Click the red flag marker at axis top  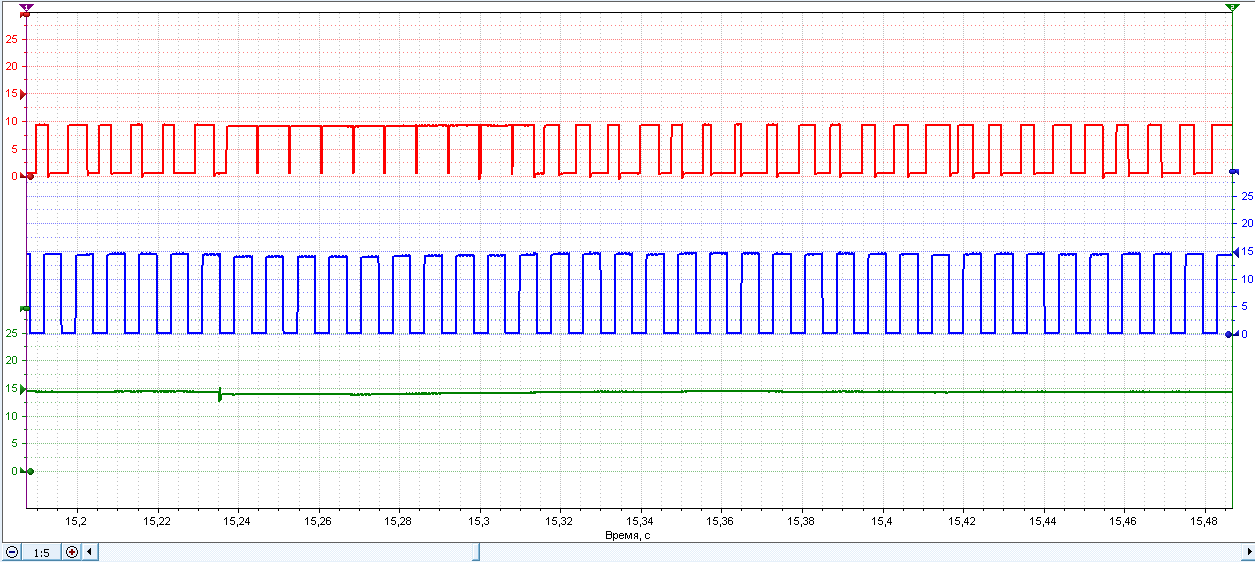tap(25, 15)
